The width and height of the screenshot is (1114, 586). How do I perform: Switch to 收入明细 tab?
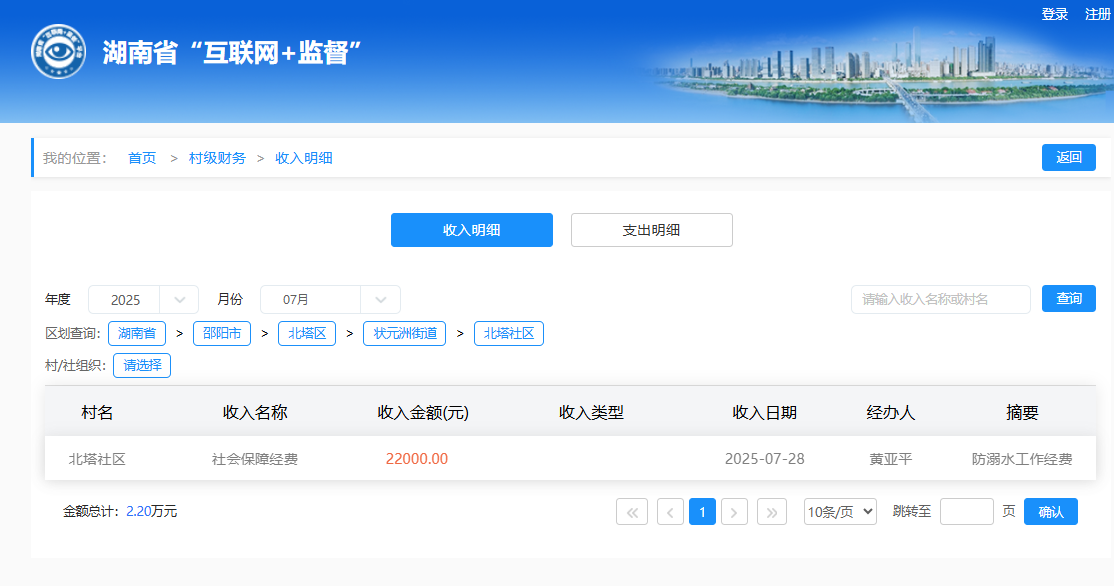pyautogui.click(x=471, y=230)
